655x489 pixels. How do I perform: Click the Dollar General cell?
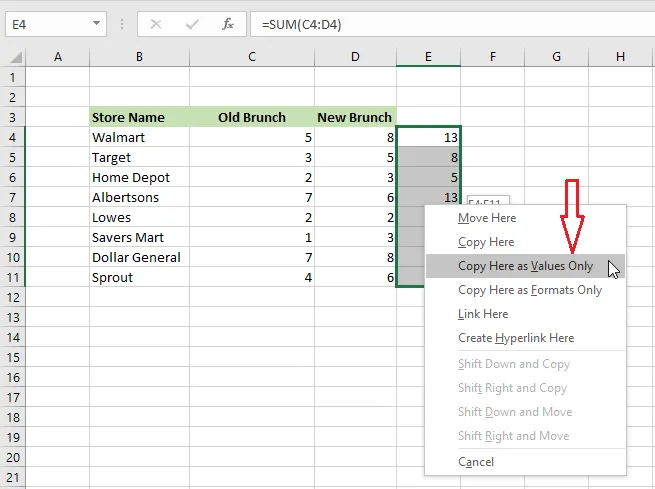(140, 258)
